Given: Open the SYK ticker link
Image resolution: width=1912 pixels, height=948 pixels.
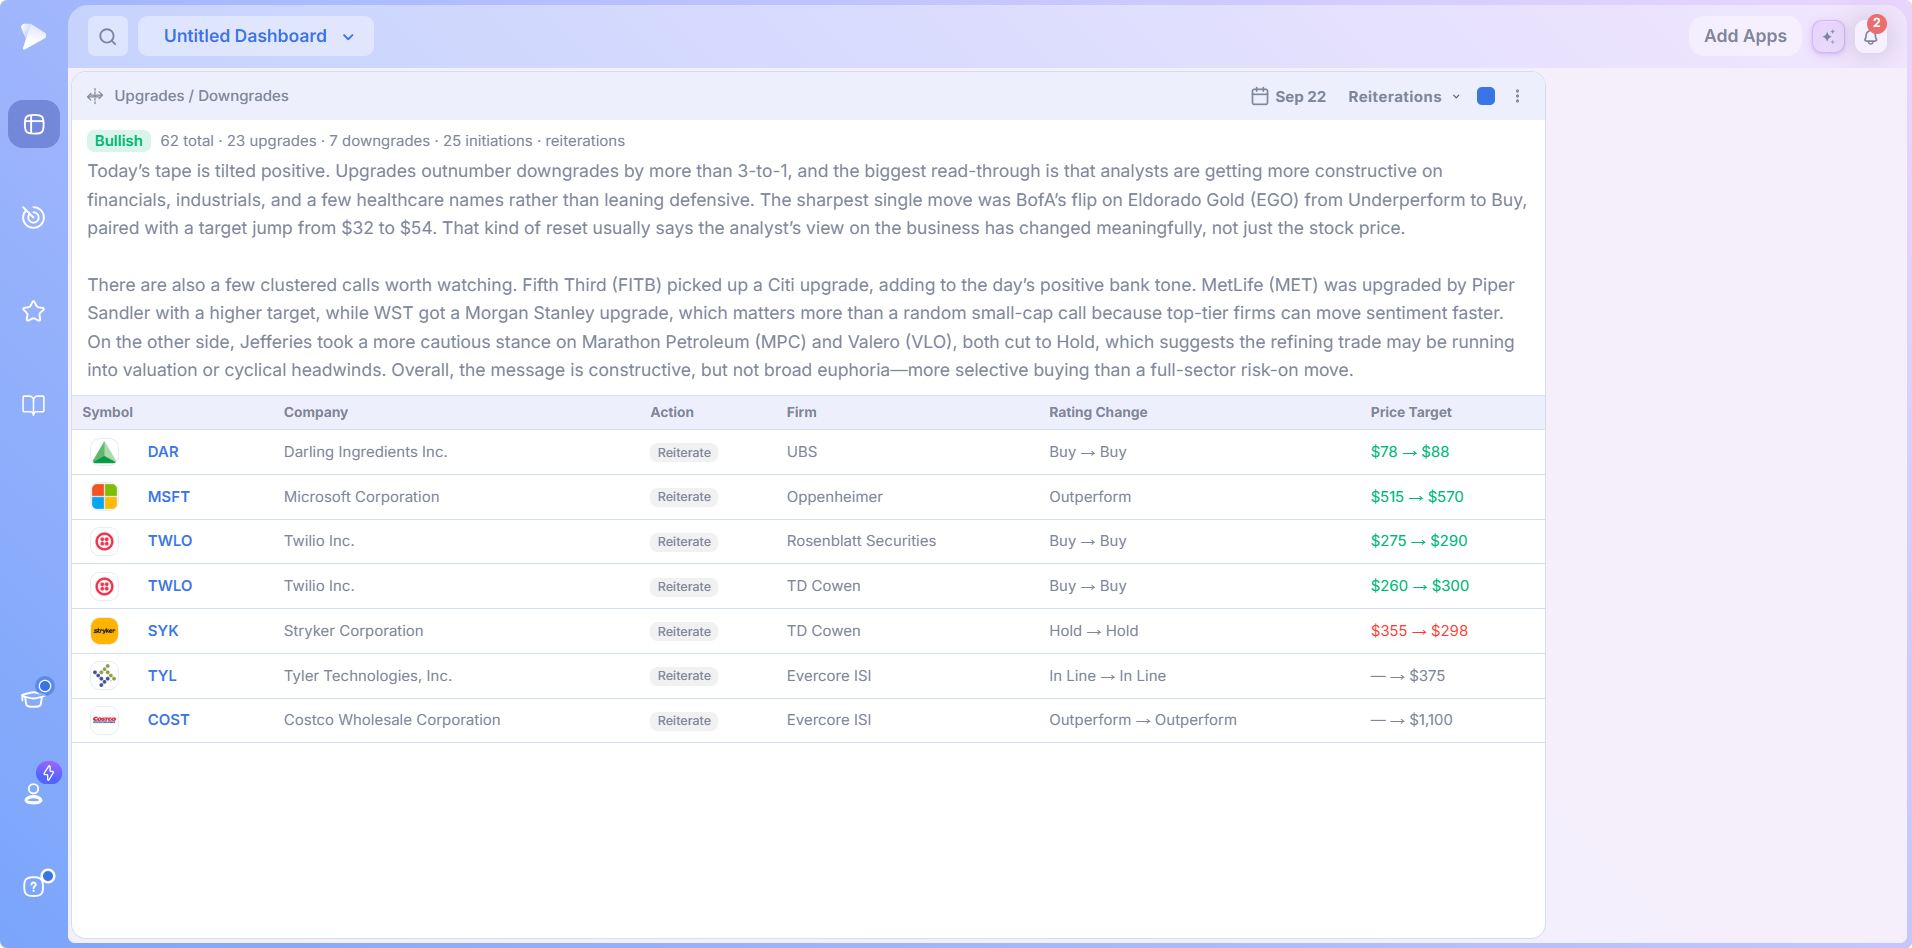Looking at the screenshot, I should (163, 631).
